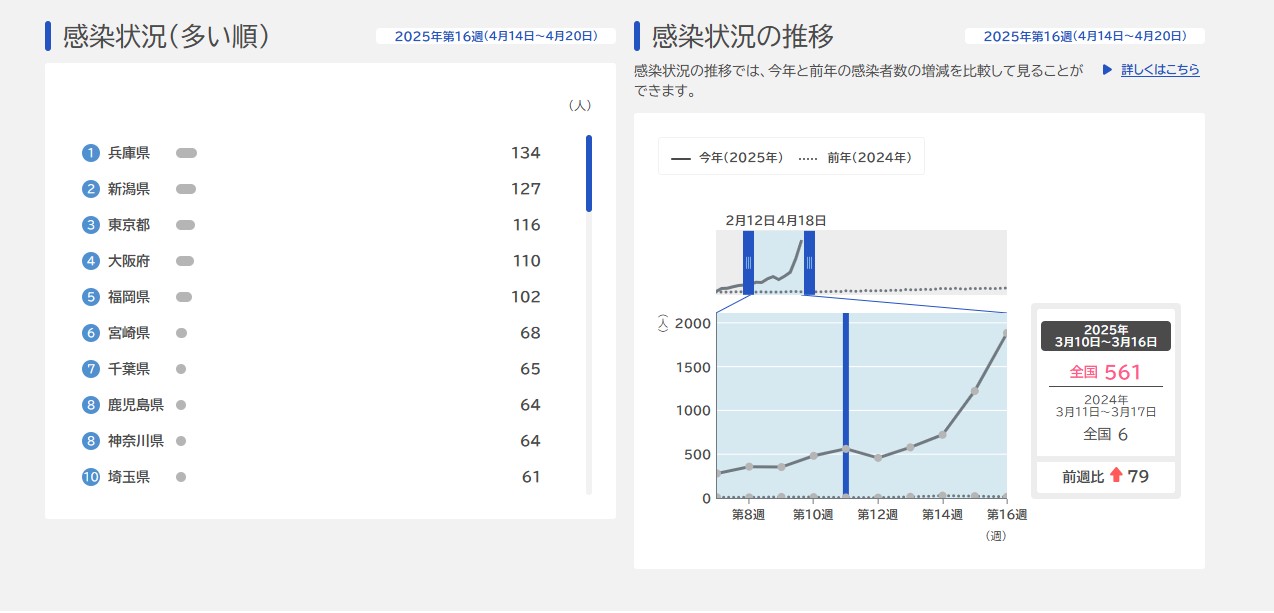Click the 第10週 axis label

pos(813,514)
